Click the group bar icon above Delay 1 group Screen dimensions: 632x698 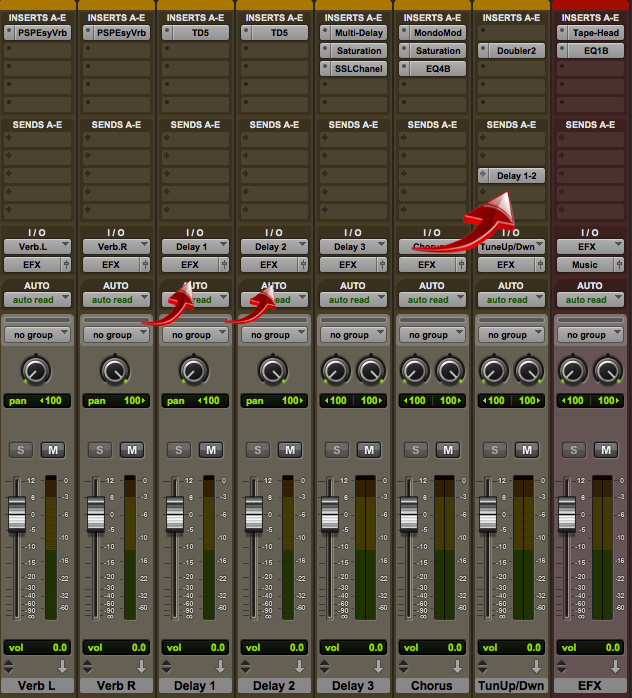(195, 320)
